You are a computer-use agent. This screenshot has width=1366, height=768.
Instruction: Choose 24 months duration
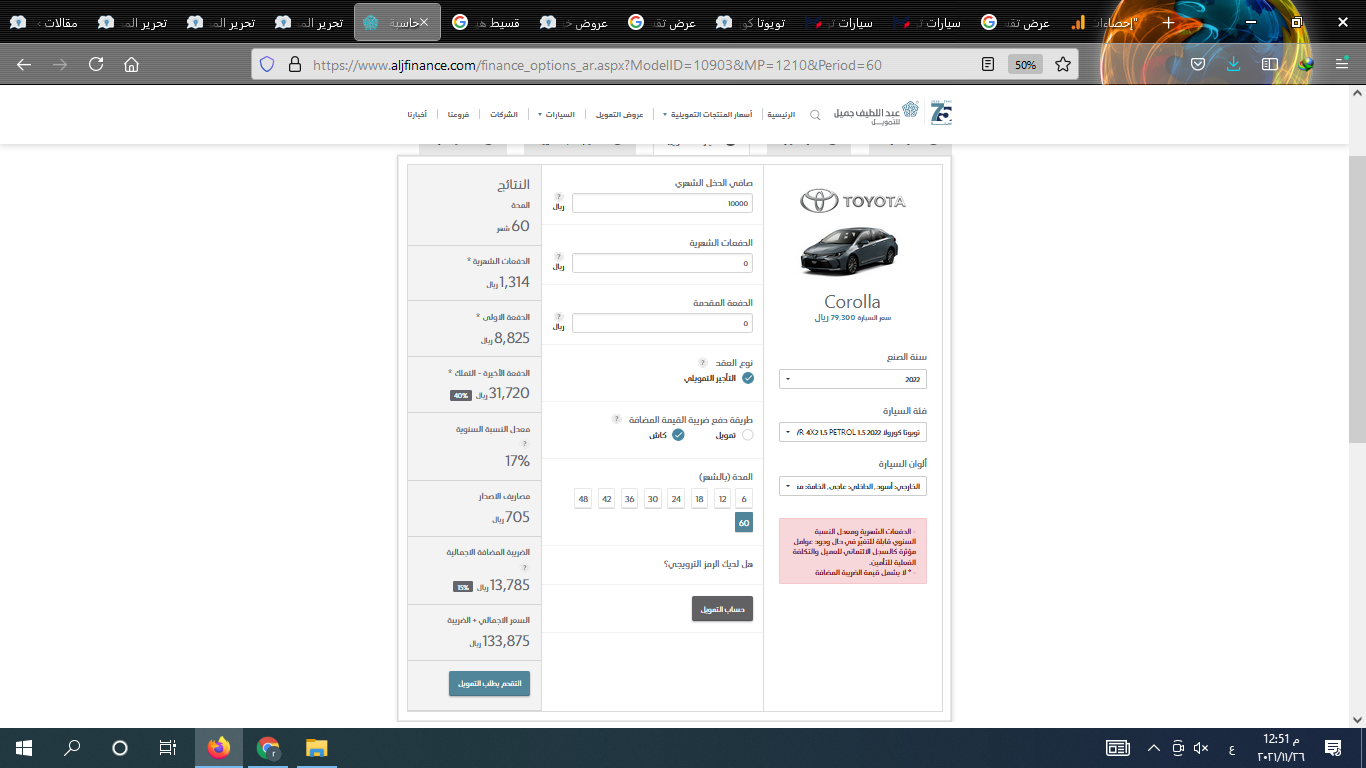pos(676,498)
